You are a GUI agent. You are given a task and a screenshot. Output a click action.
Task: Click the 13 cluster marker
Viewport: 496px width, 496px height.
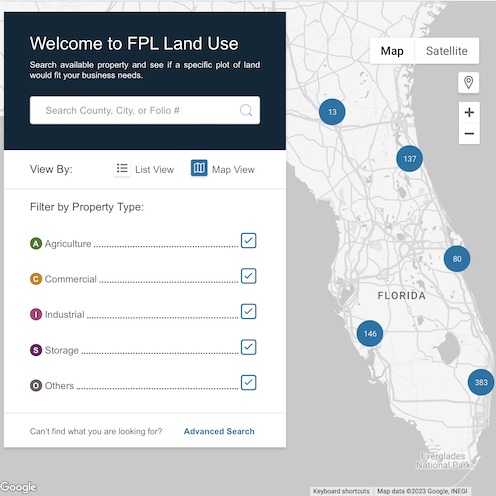pyautogui.click(x=332, y=112)
